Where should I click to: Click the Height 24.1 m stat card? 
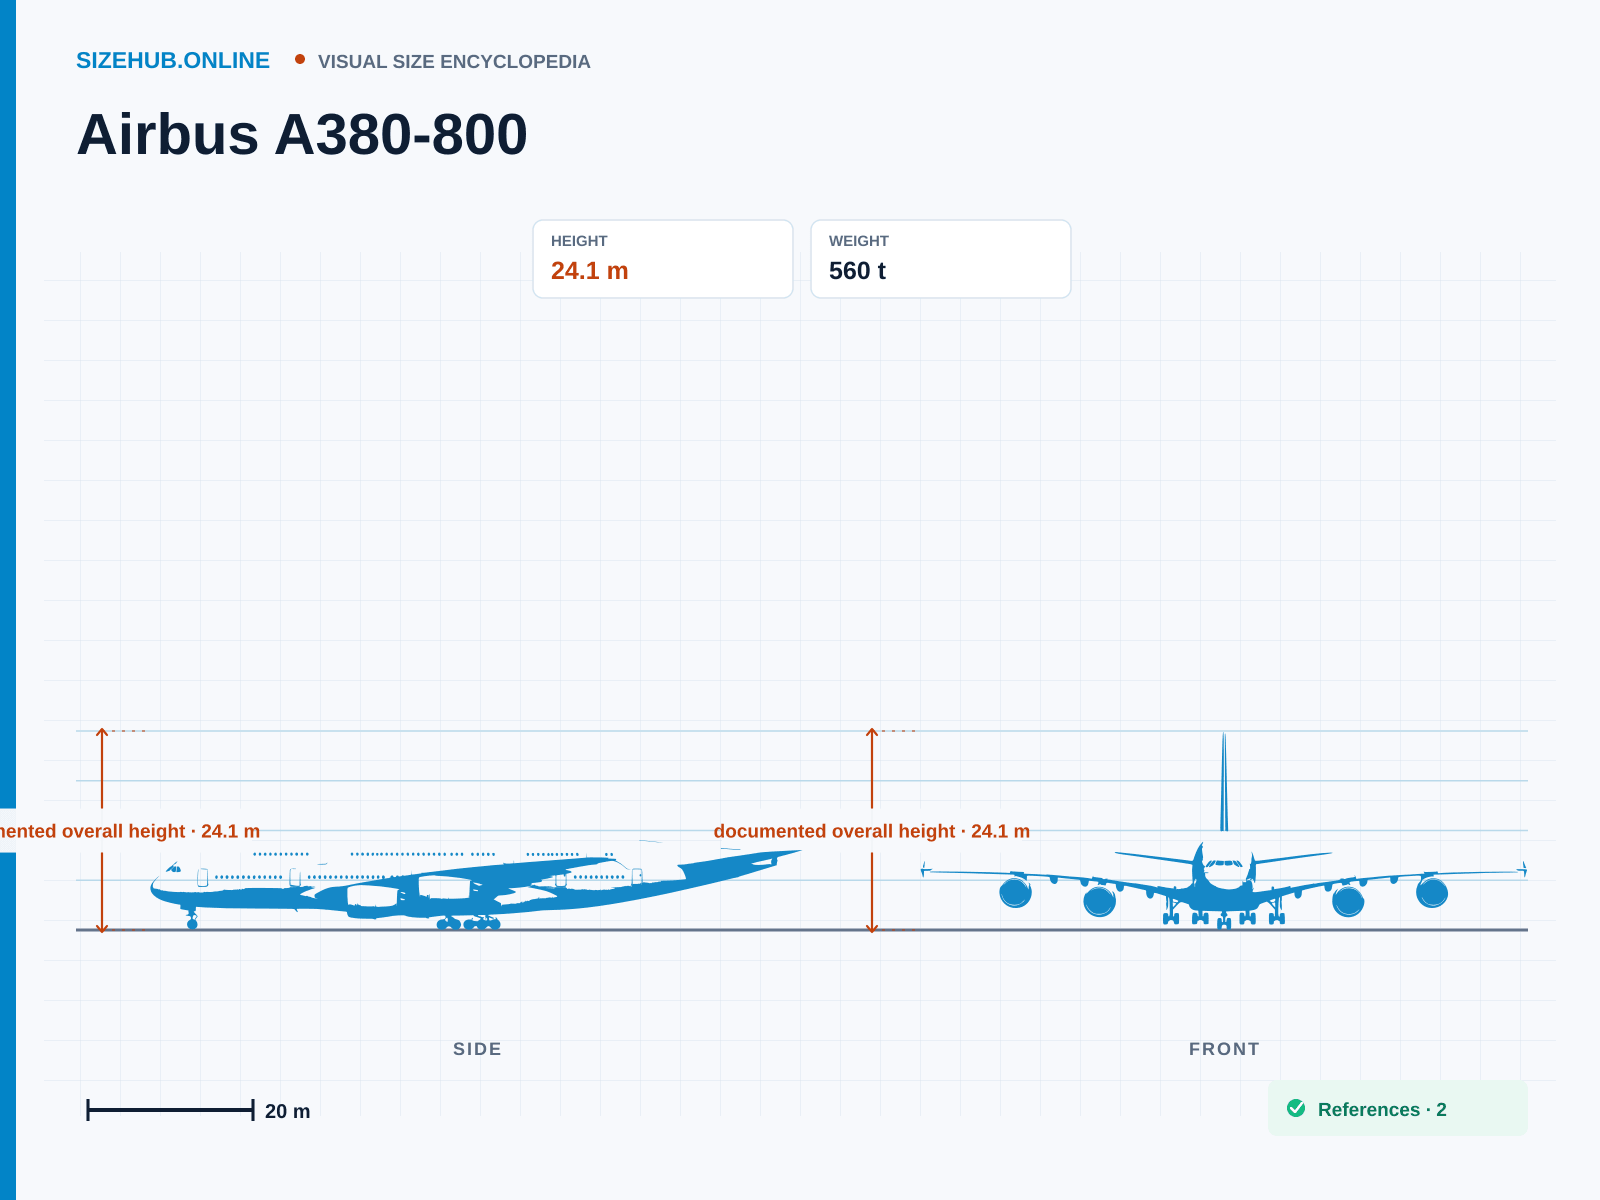click(x=663, y=259)
